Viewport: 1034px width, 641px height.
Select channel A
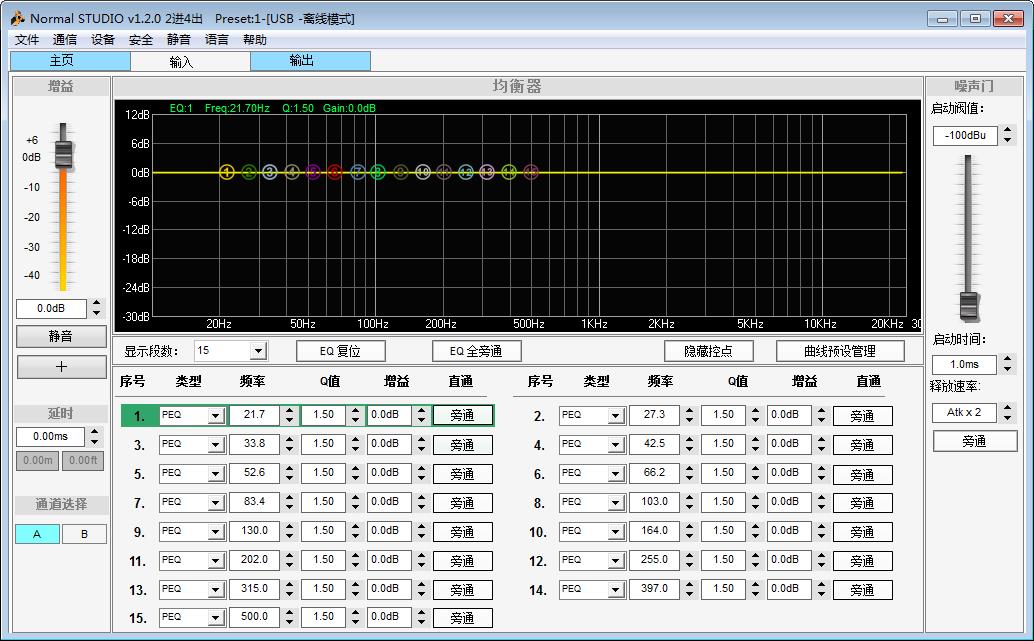click(x=38, y=534)
